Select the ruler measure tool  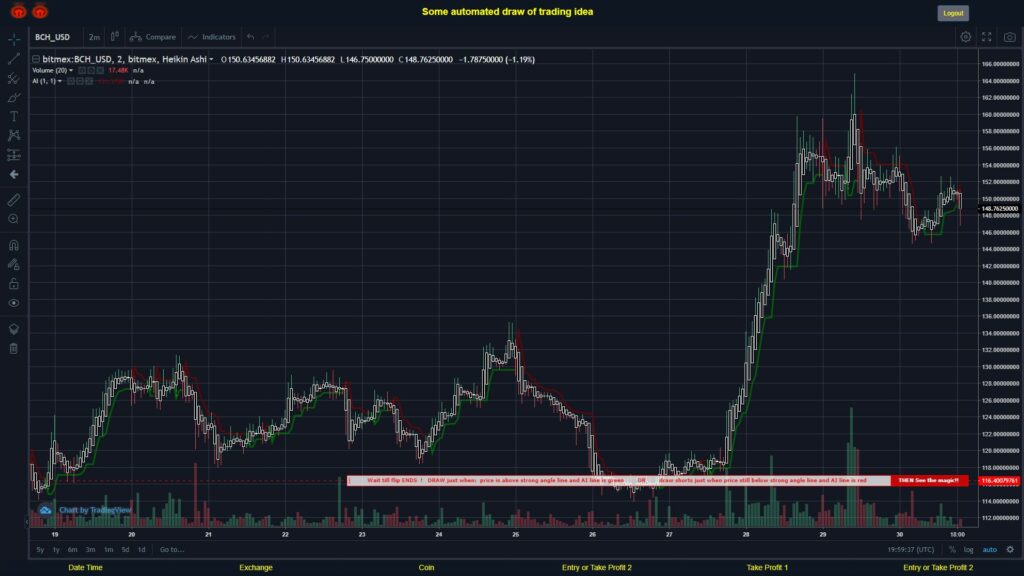tap(14, 200)
